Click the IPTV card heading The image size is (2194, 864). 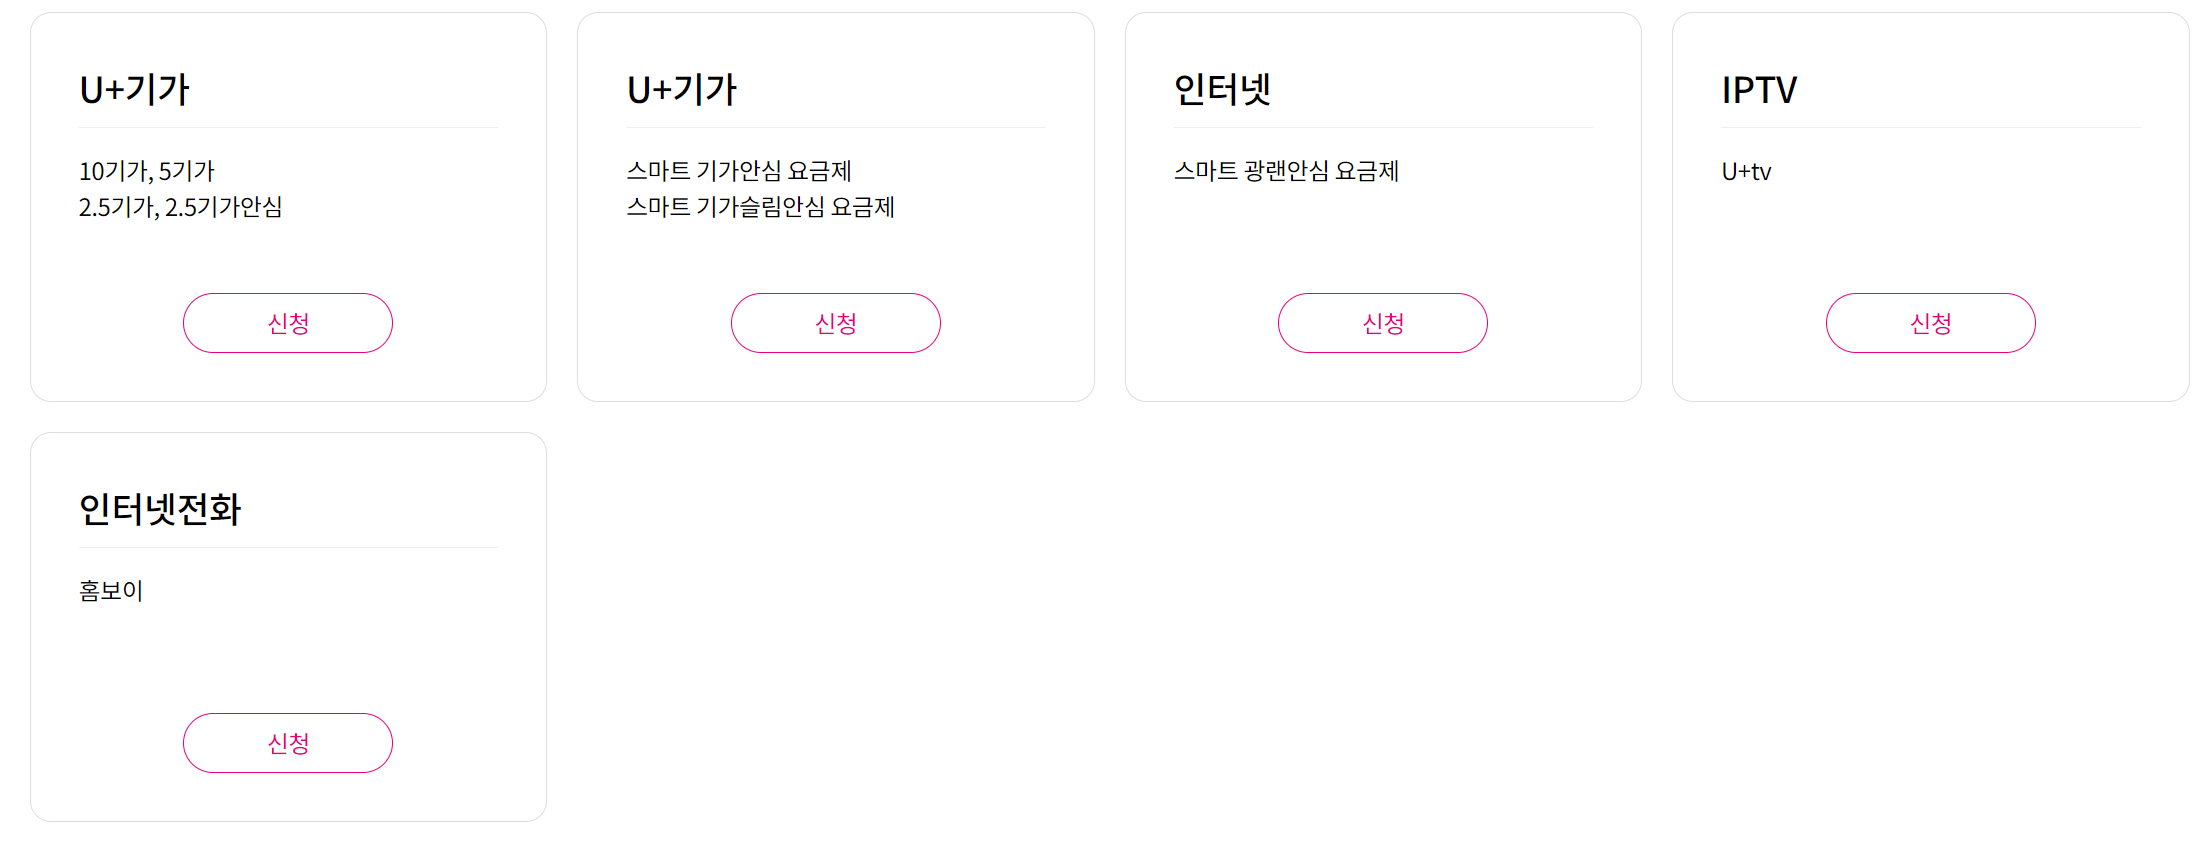tap(1759, 90)
